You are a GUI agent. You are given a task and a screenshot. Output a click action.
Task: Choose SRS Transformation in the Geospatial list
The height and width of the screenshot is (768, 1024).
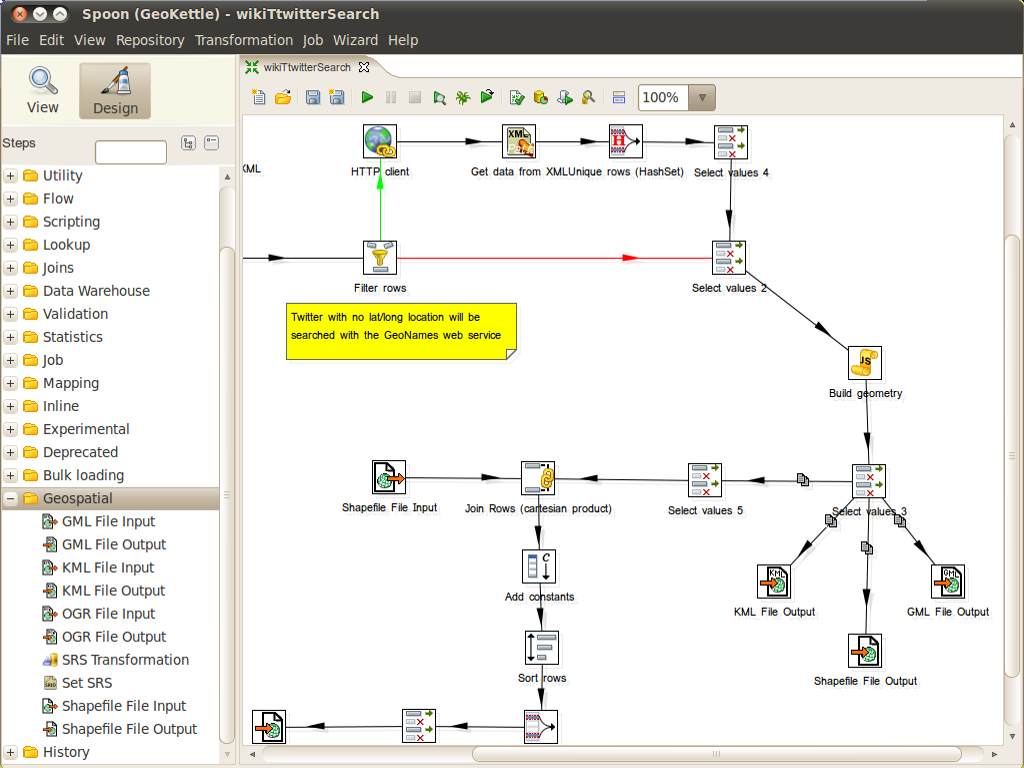pos(125,660)
